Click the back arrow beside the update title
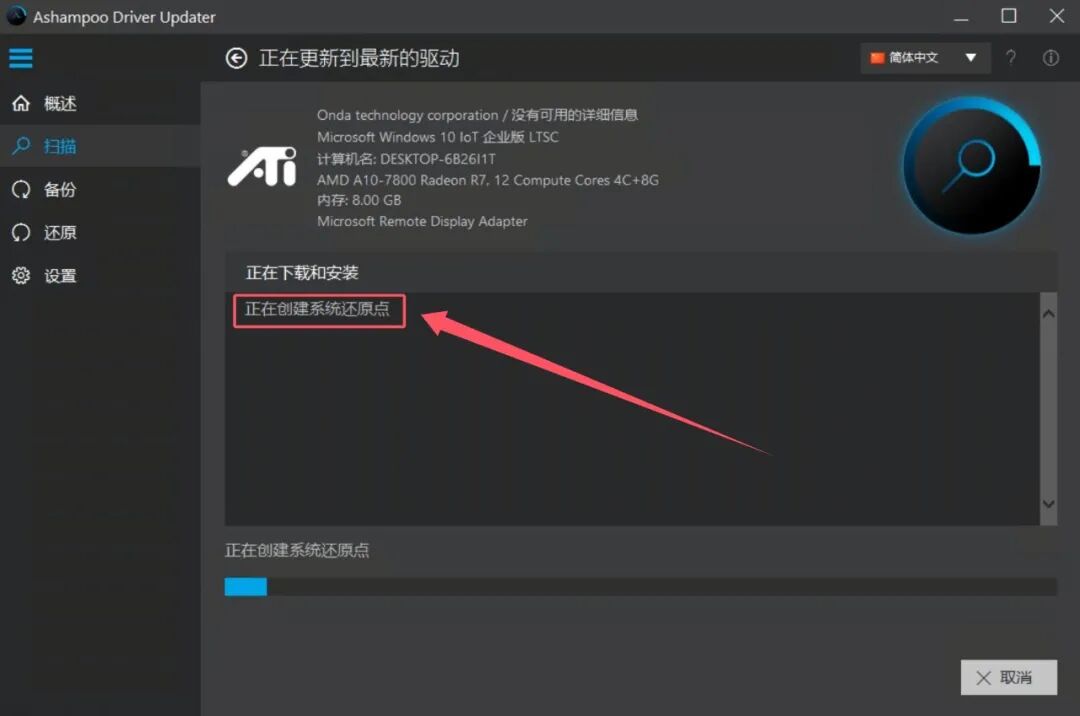Screen dimensions: 1080x716 236,58
